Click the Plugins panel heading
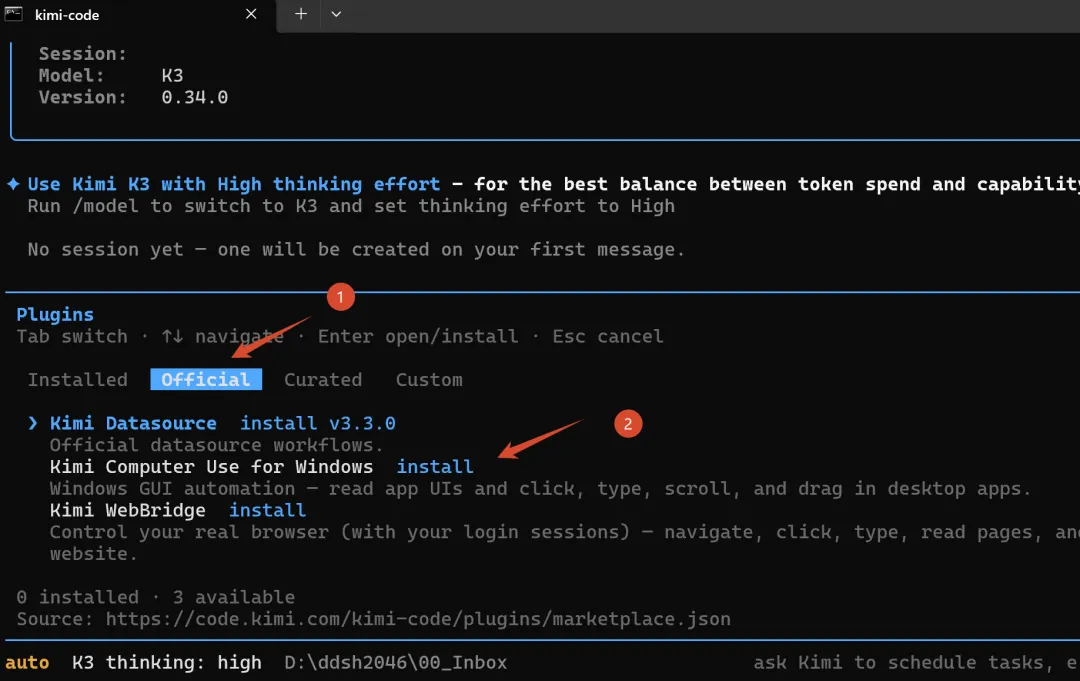The width and height of the screenshot is (1080, 681). [x=55, y=315]
